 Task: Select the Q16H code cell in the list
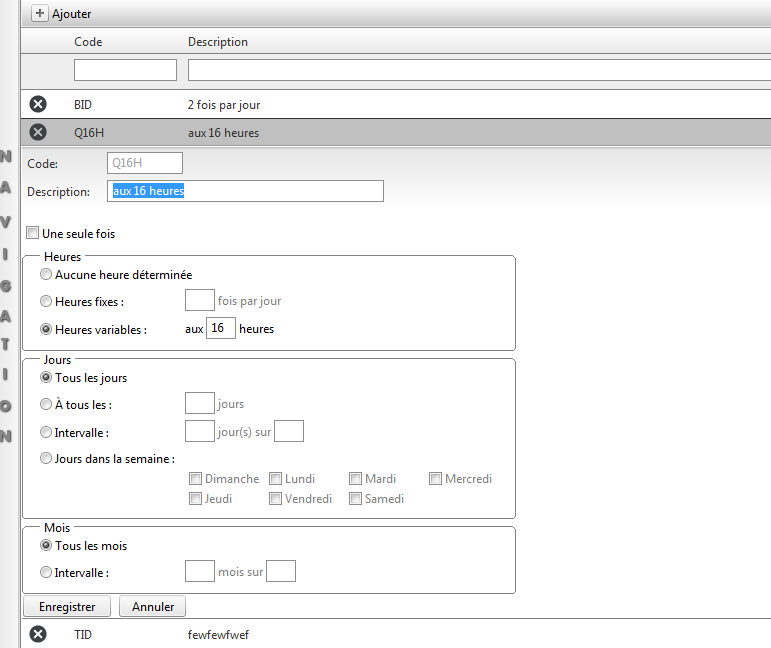click(89, 133)
